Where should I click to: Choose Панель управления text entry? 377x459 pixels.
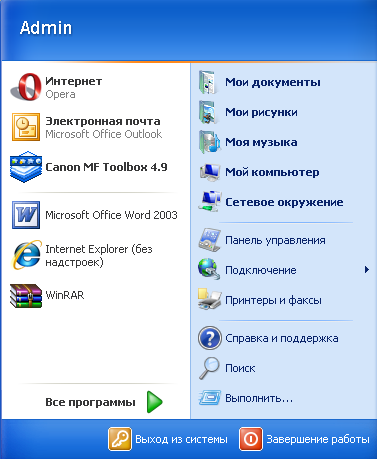275,240
